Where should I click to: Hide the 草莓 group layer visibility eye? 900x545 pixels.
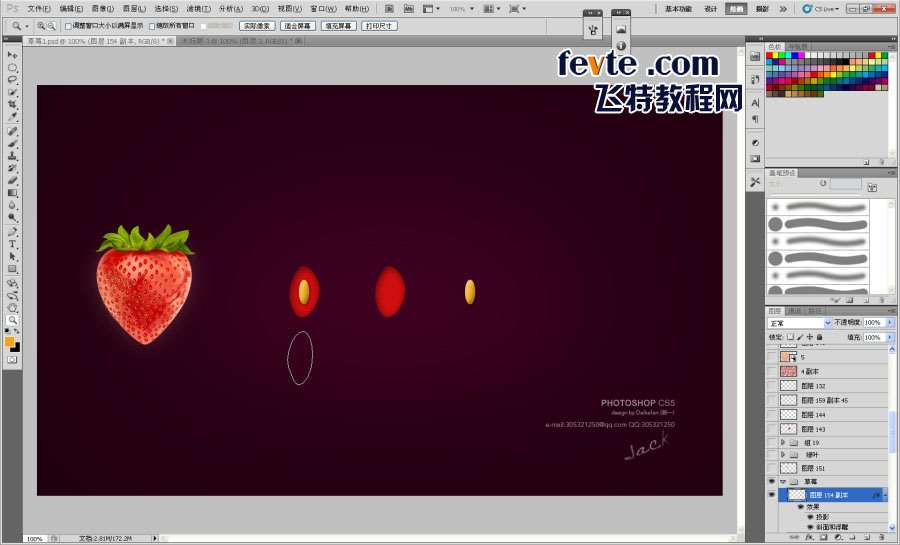click(771, 481)
